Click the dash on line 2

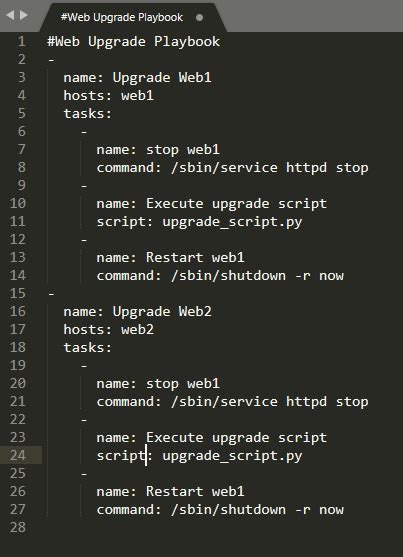tap(51, 60)
